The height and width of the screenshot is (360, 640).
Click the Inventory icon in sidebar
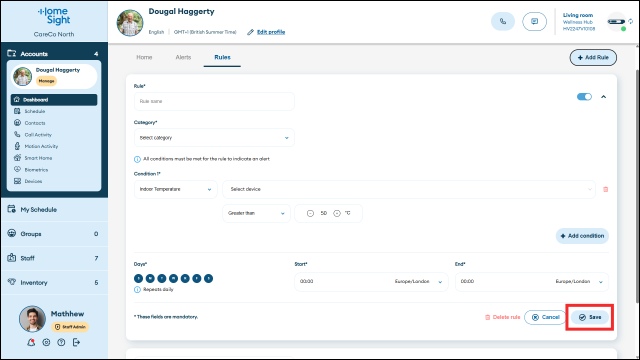11,282
